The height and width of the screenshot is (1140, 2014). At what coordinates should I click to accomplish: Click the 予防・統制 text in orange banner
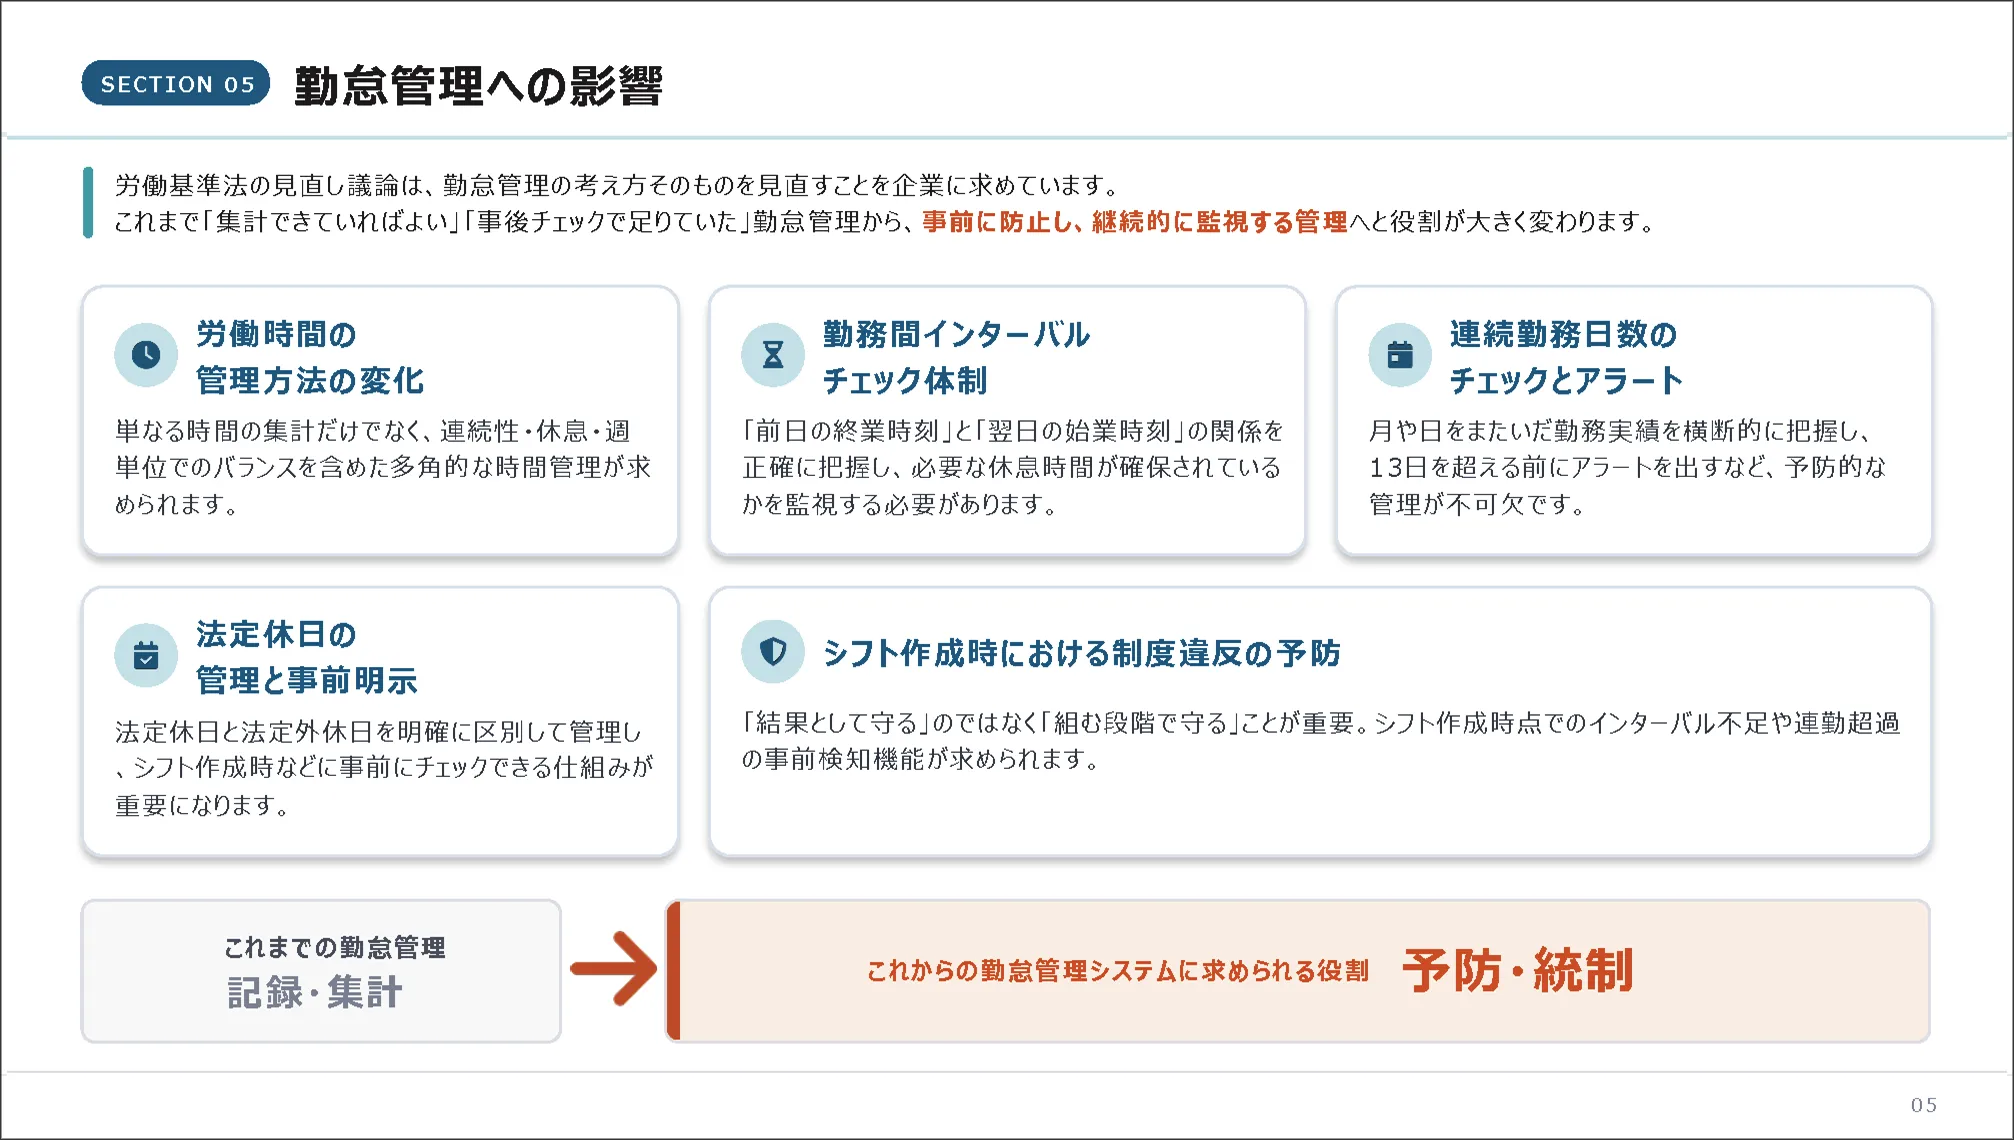1517,970
